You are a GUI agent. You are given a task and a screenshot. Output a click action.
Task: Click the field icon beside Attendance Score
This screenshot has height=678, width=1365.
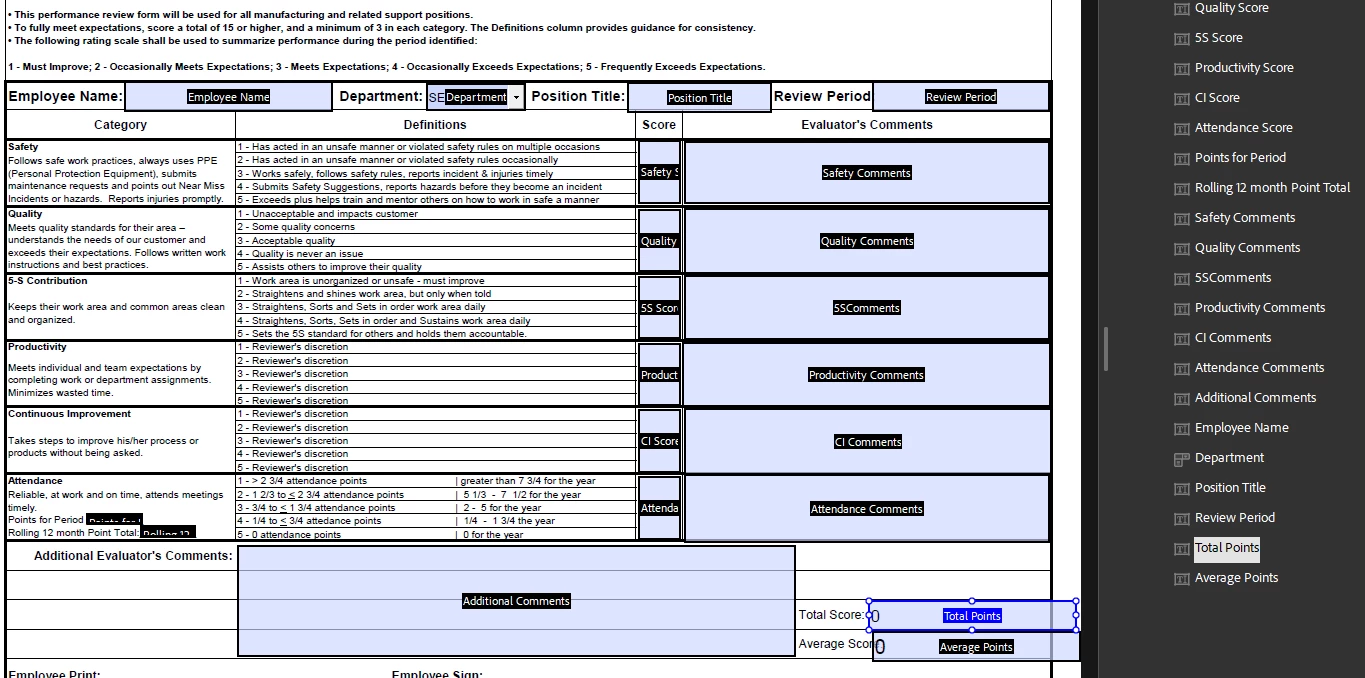click(1182, 128)
